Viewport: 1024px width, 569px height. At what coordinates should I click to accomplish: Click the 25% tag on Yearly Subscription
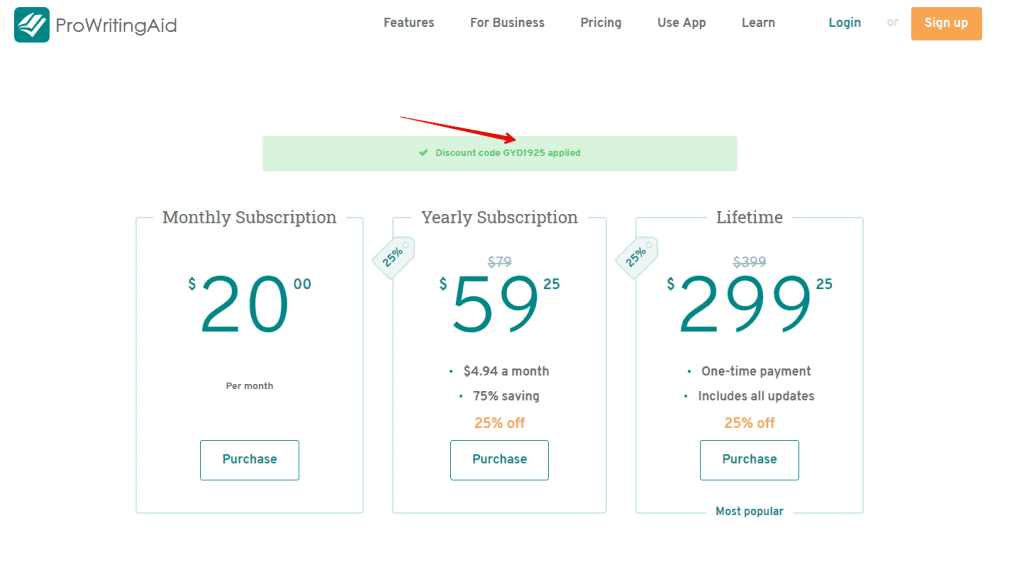[393, 256]
